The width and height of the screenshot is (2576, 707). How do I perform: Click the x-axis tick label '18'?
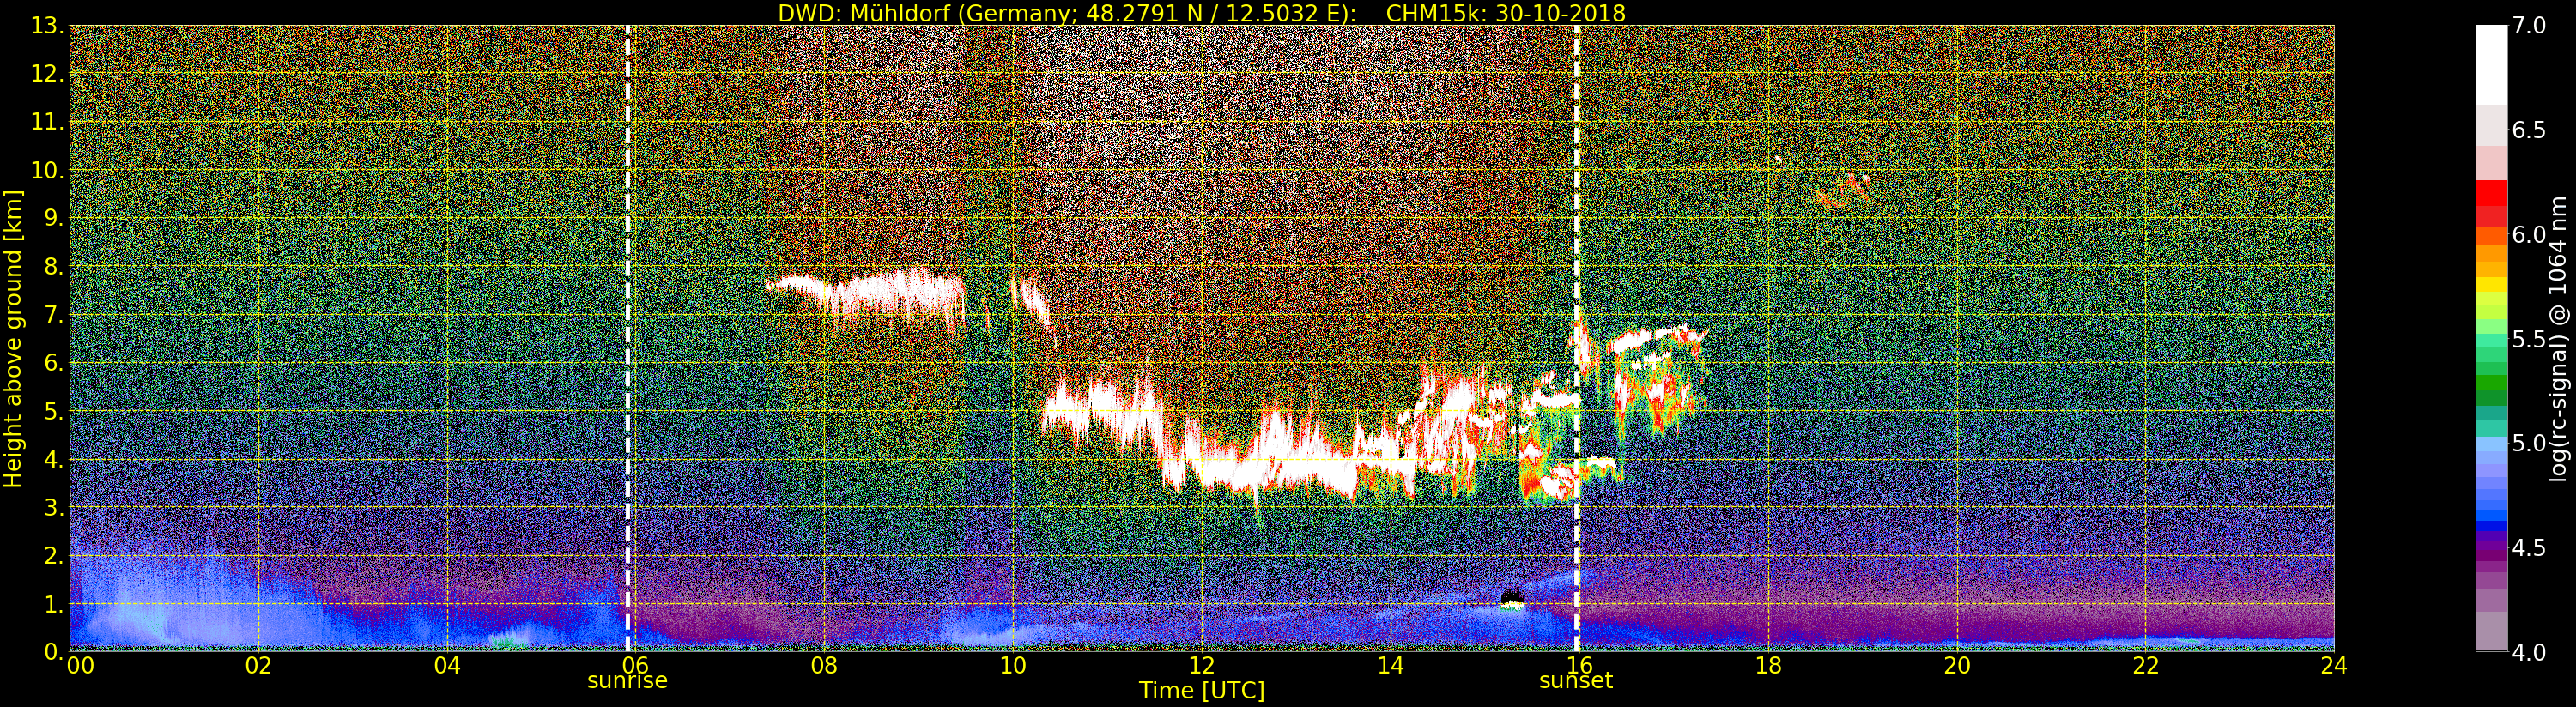pos(1768,666)
